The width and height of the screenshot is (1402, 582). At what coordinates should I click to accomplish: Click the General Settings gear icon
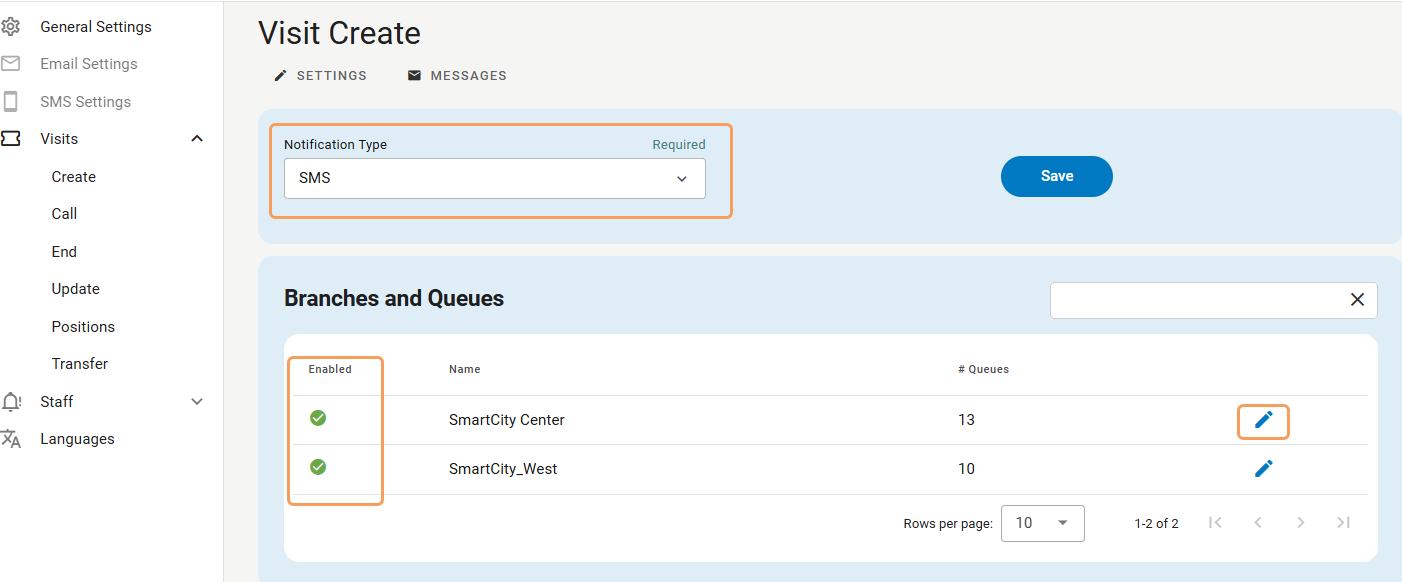[11, 27]
